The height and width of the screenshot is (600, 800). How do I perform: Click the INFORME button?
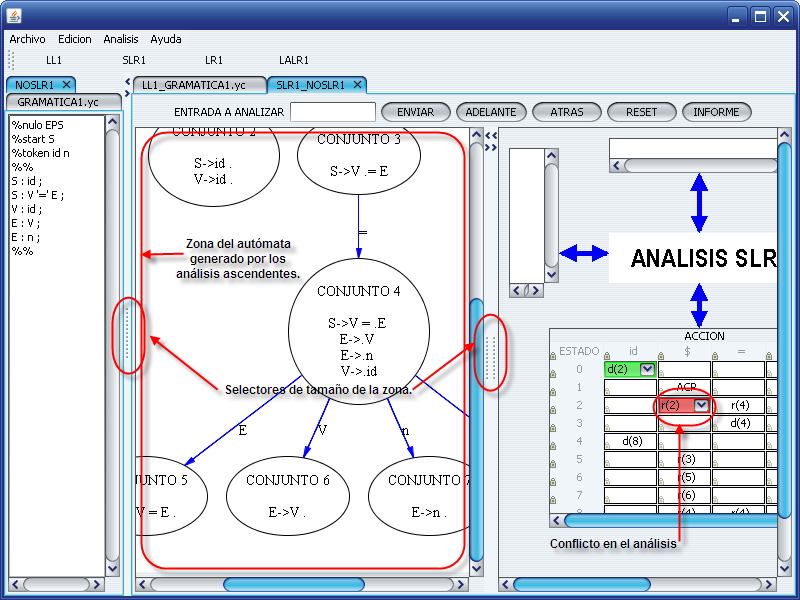[716, 112]
